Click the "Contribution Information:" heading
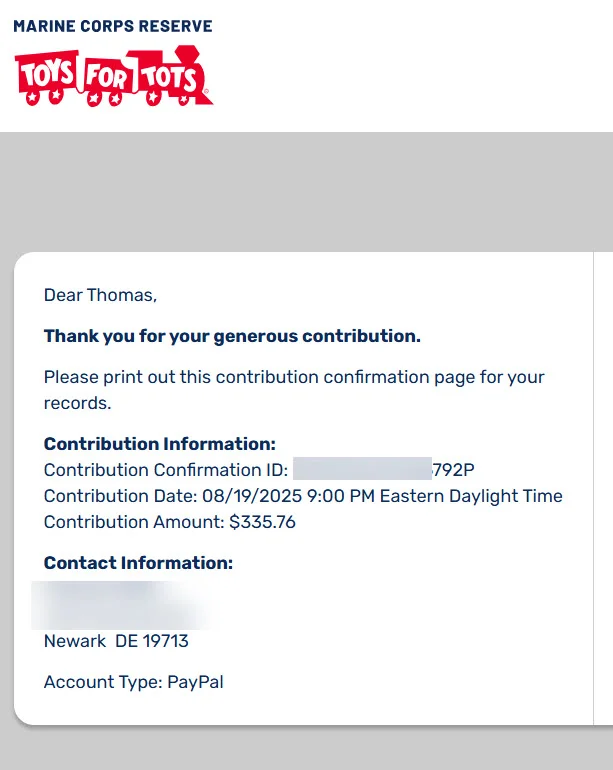This screenshot has height=770, width=613. (x=159, y=444)
